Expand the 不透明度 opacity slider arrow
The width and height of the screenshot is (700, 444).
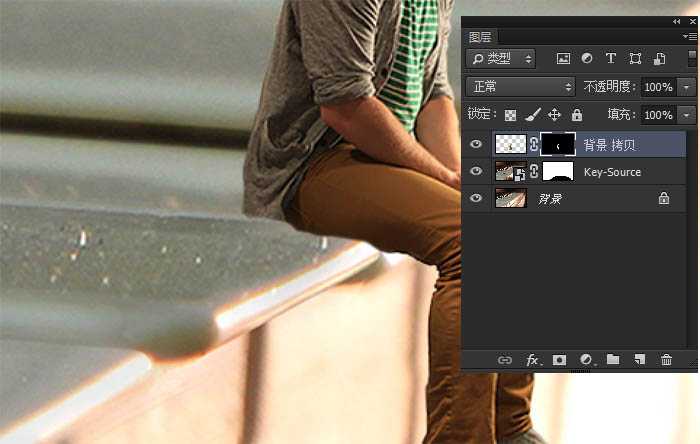(686, 87)
